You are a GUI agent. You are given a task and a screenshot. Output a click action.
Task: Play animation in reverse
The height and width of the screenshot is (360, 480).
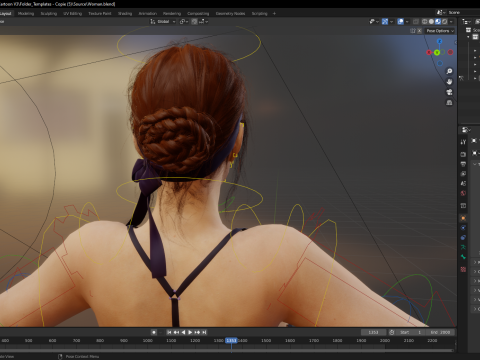[x=183, y=332]
